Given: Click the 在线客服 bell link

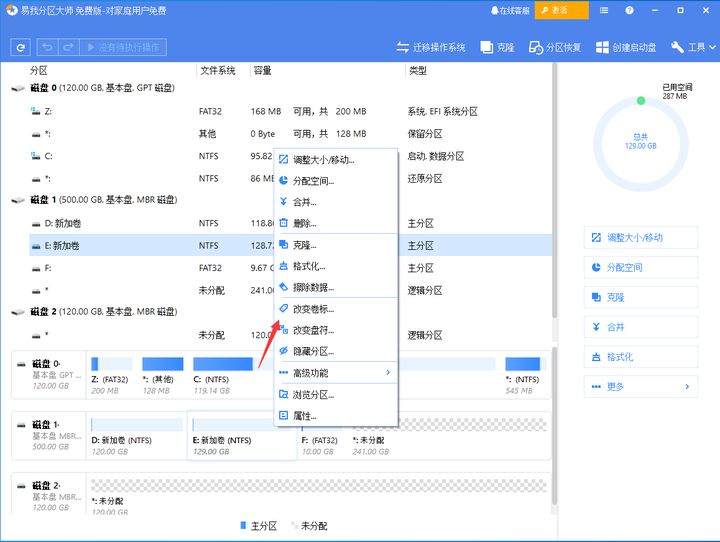Looking at the screenshot, I should click(x=510, y=10).
